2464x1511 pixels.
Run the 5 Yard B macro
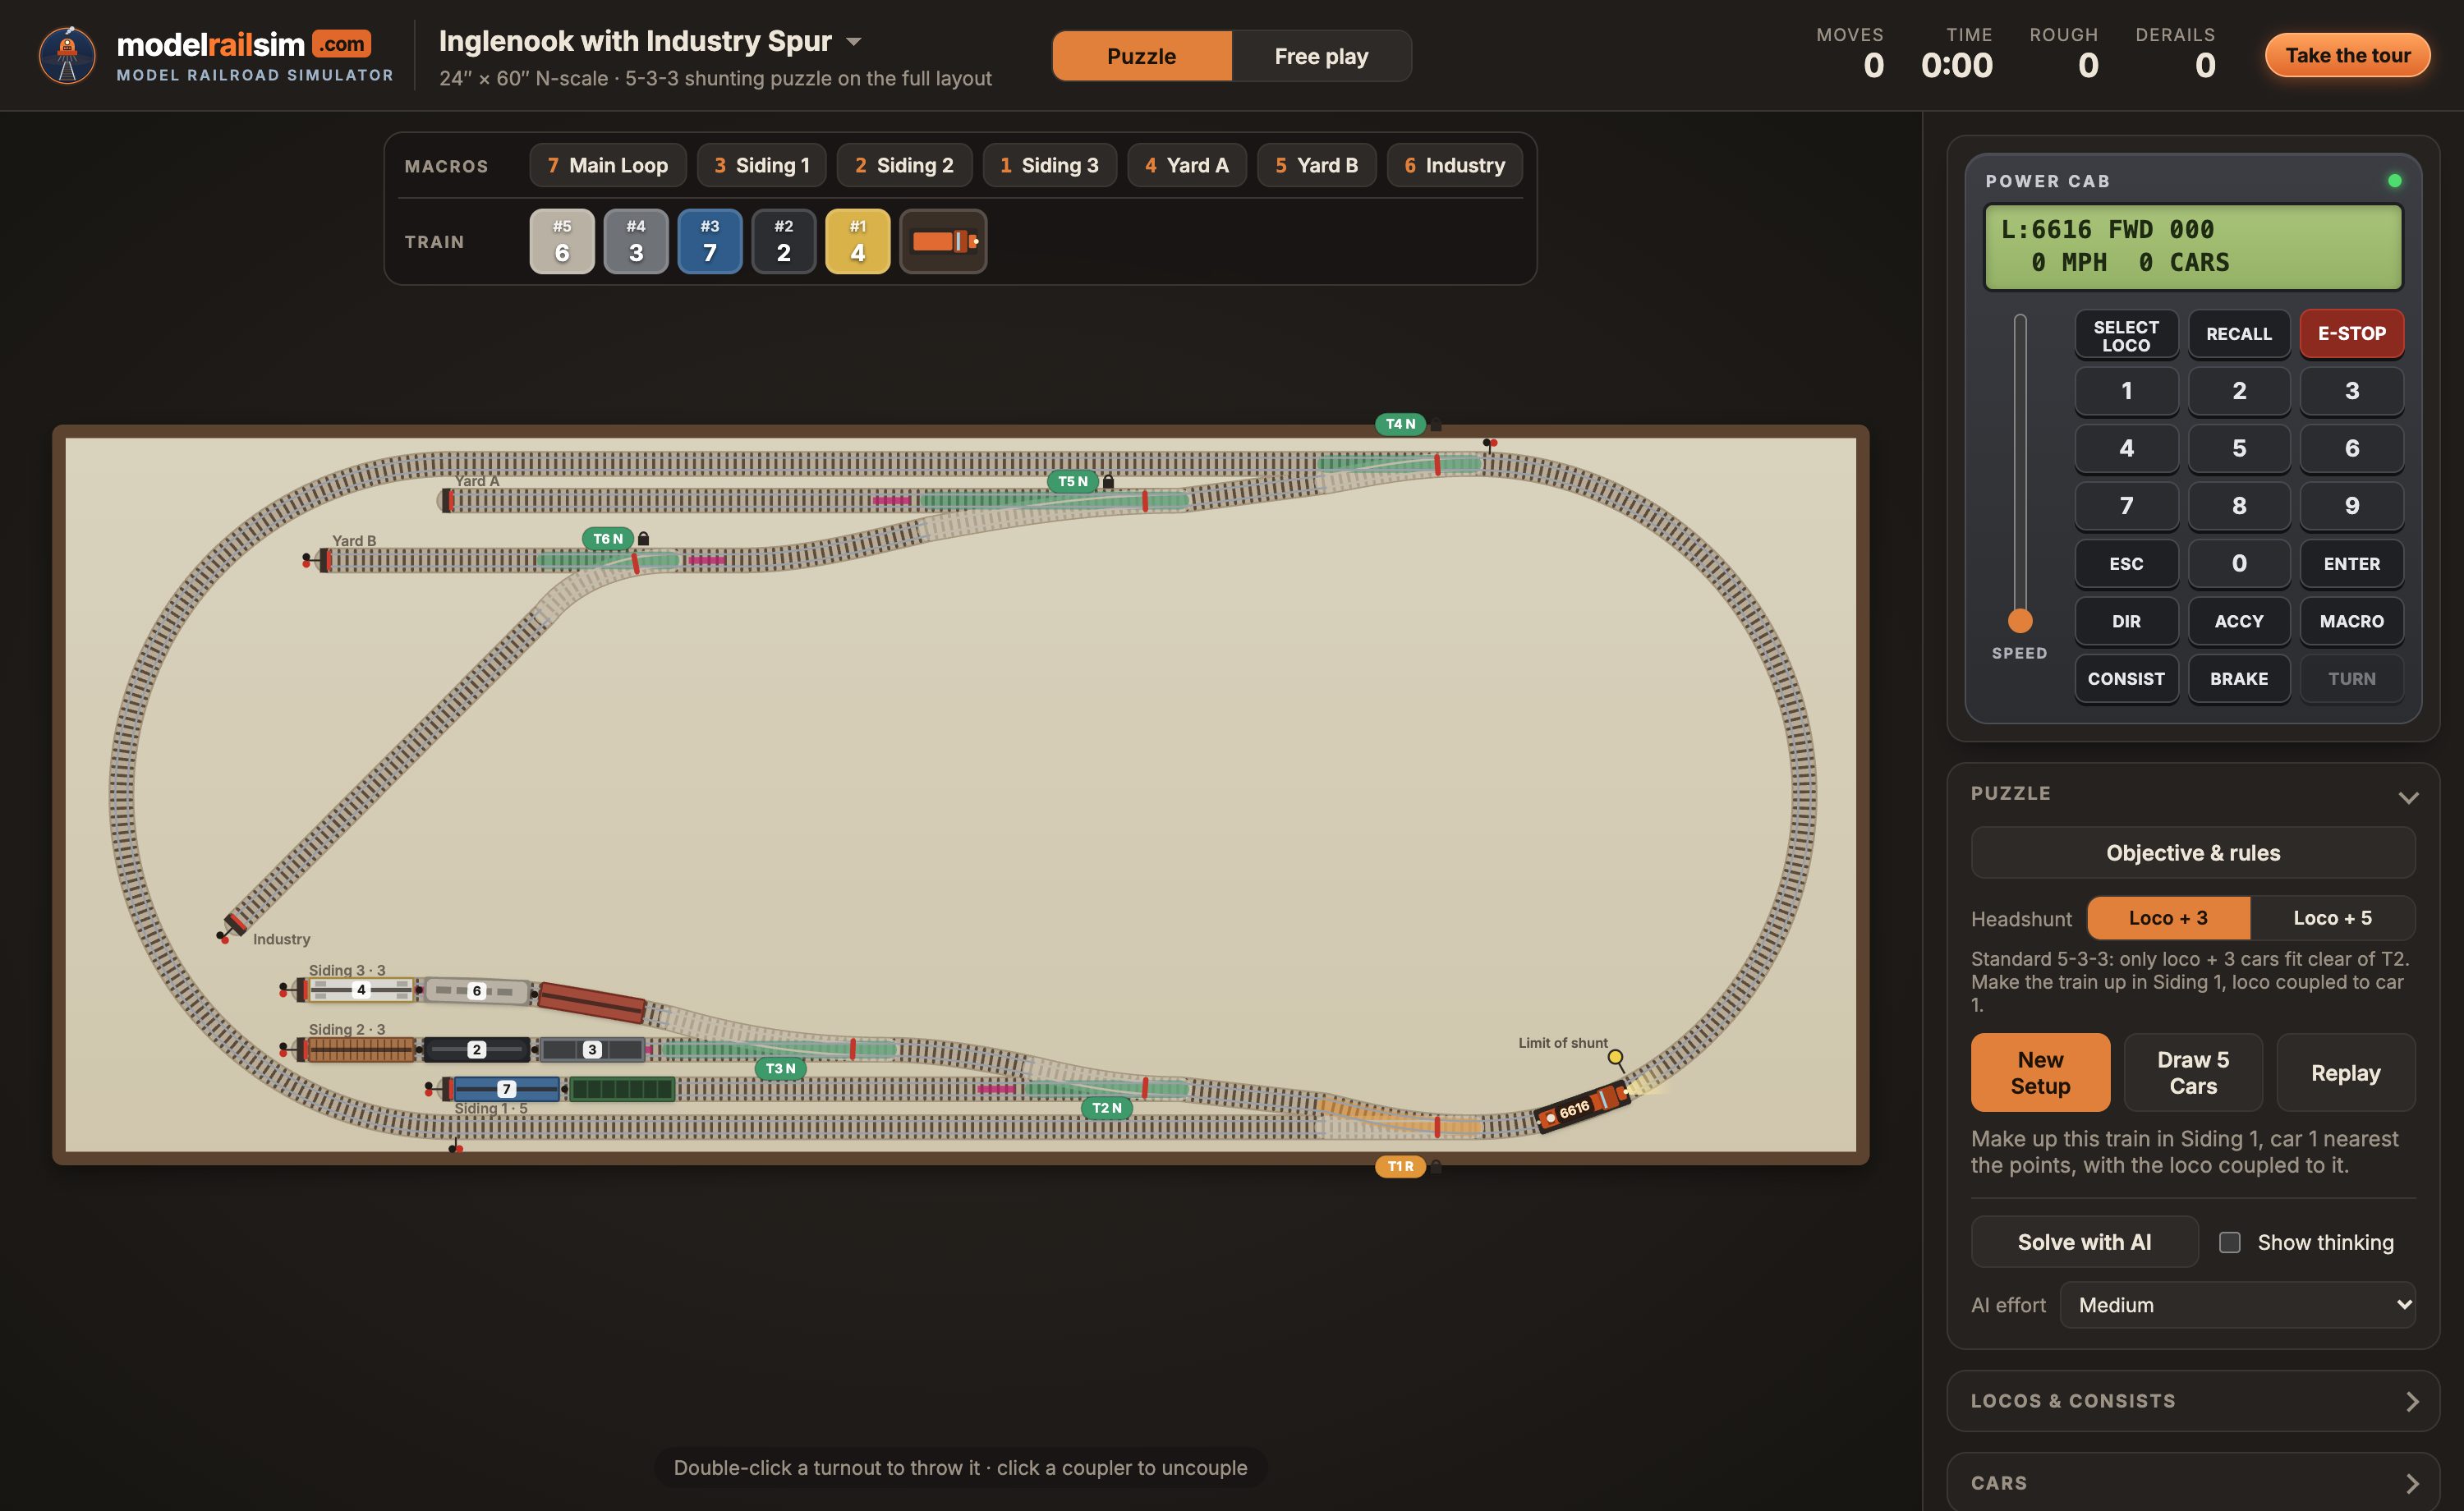[1316, 165]
